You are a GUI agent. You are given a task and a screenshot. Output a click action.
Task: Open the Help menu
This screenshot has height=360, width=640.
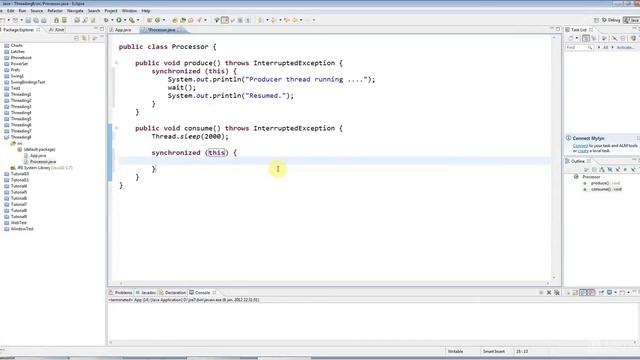[x=146, y=11]
